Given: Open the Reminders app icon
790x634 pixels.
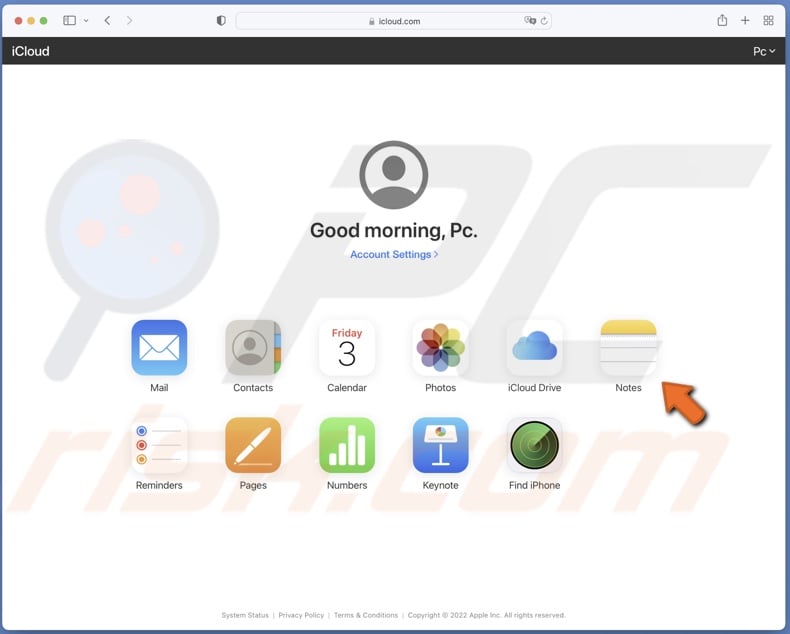Looking at the screenshot, I should 159,445.
